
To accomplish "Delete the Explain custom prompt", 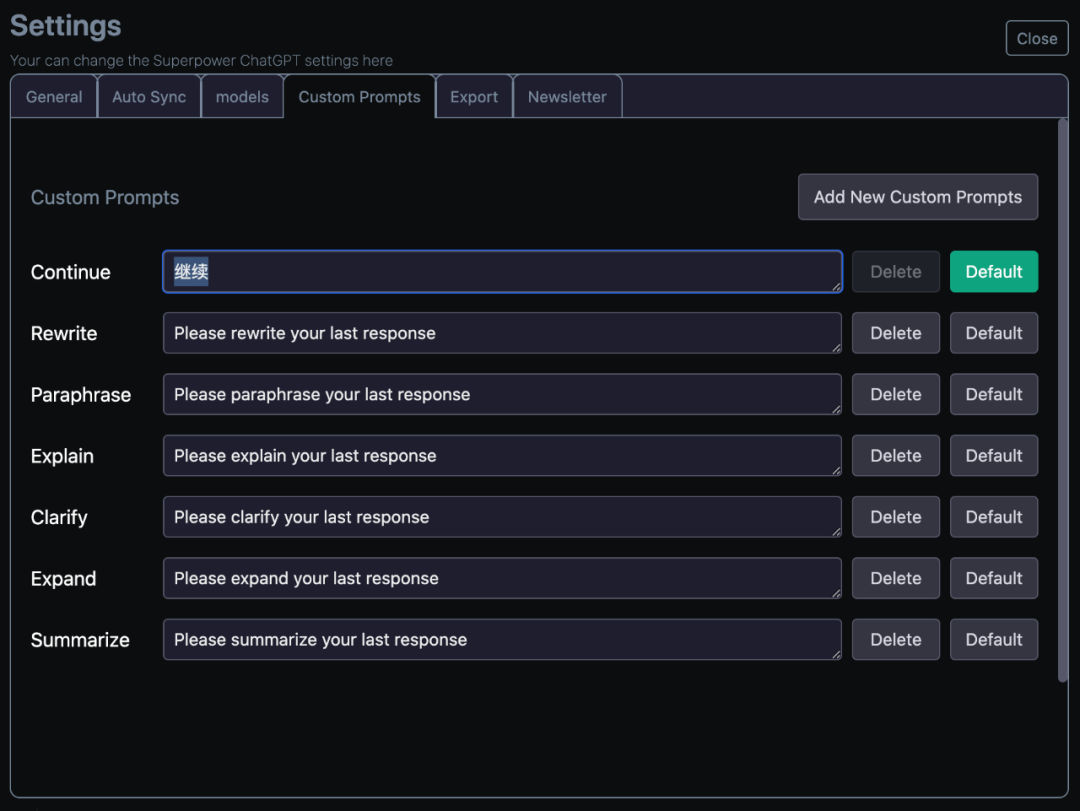I will 895,456.
